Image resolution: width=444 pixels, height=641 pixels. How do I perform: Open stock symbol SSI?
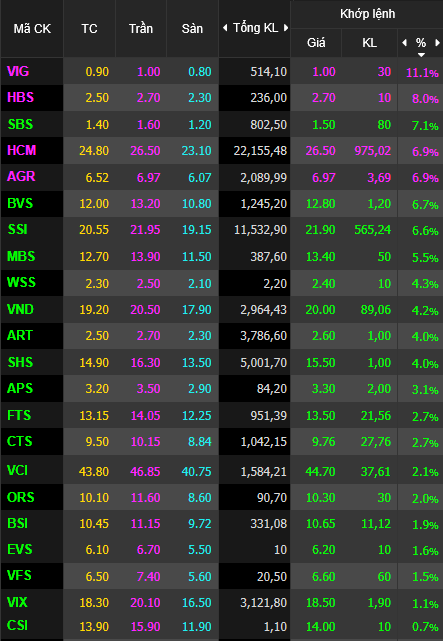click(18, 229)
